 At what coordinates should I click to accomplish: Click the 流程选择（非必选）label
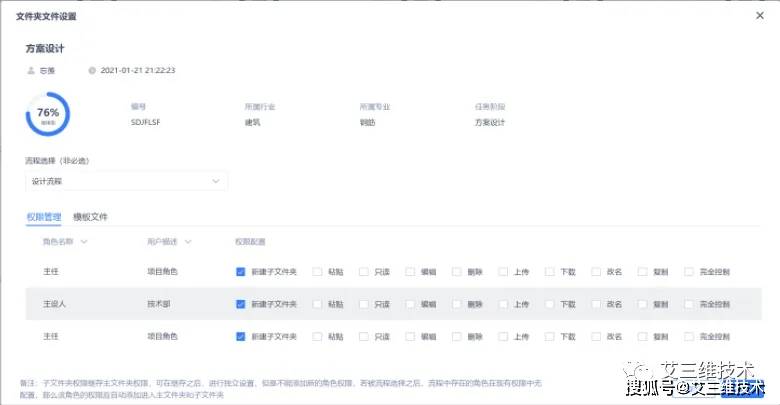57,161
